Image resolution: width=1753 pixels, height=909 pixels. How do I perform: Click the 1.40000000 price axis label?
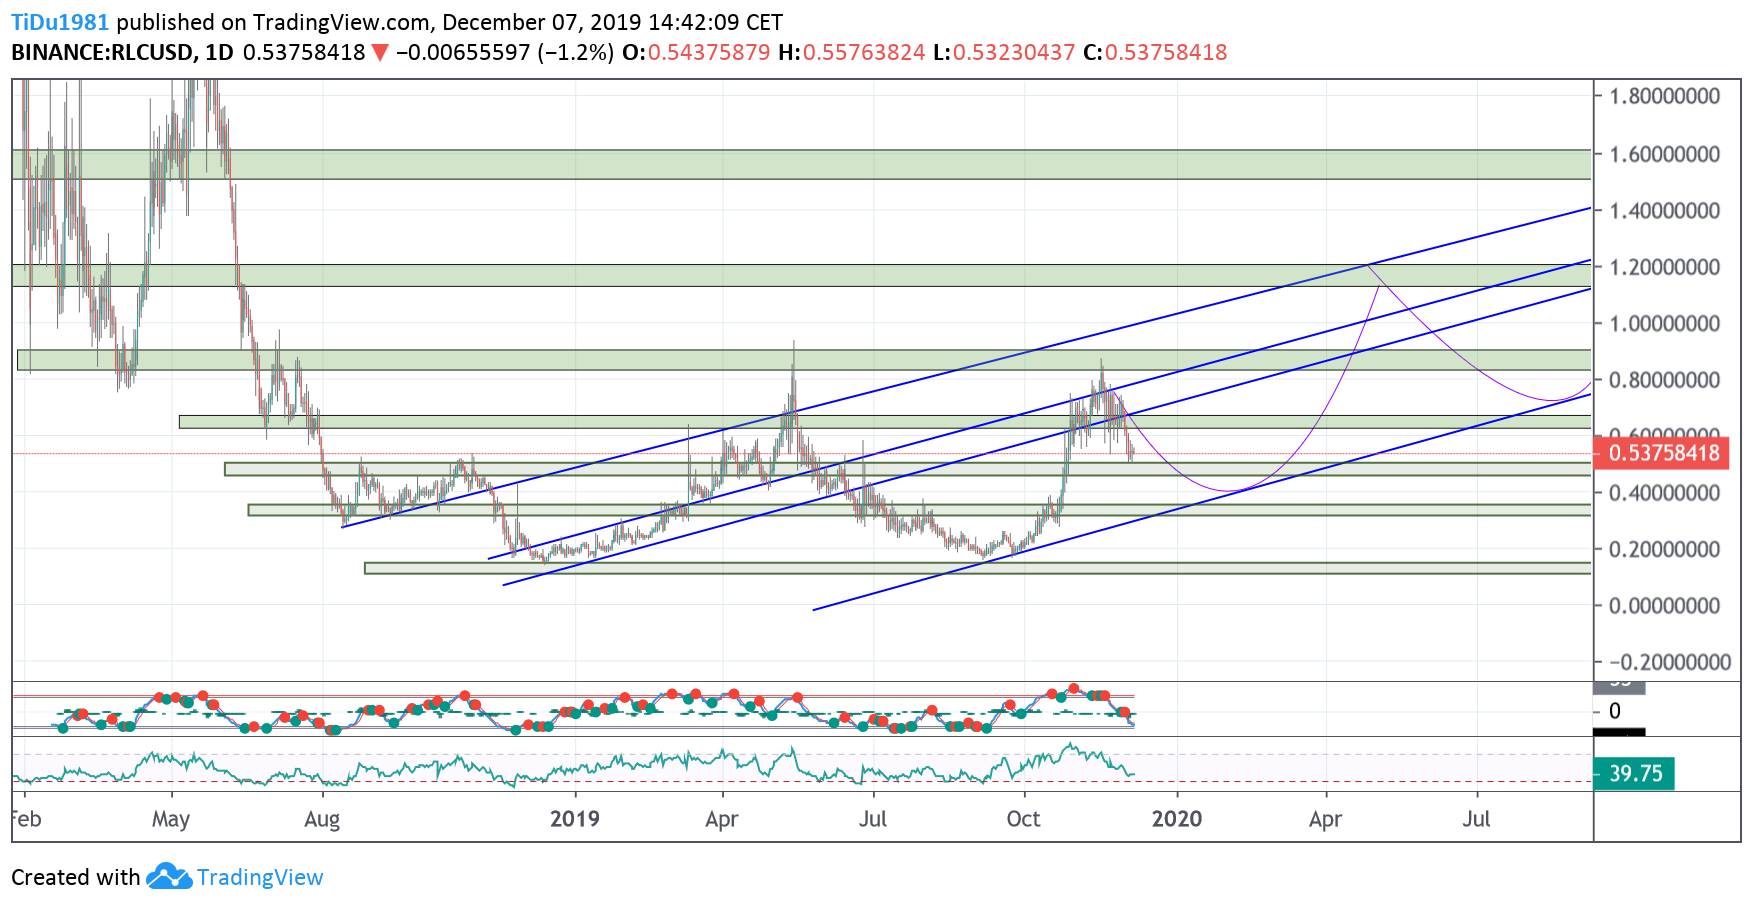[1664, 210]
